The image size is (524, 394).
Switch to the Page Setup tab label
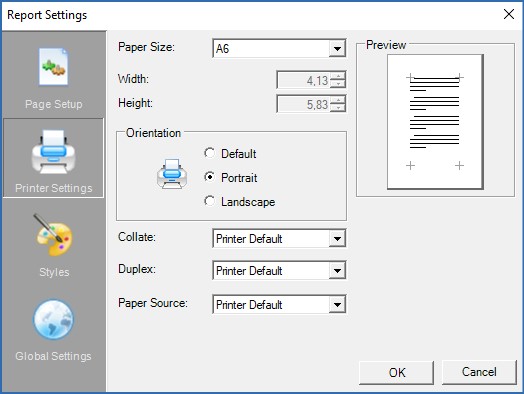coord(53,104)
